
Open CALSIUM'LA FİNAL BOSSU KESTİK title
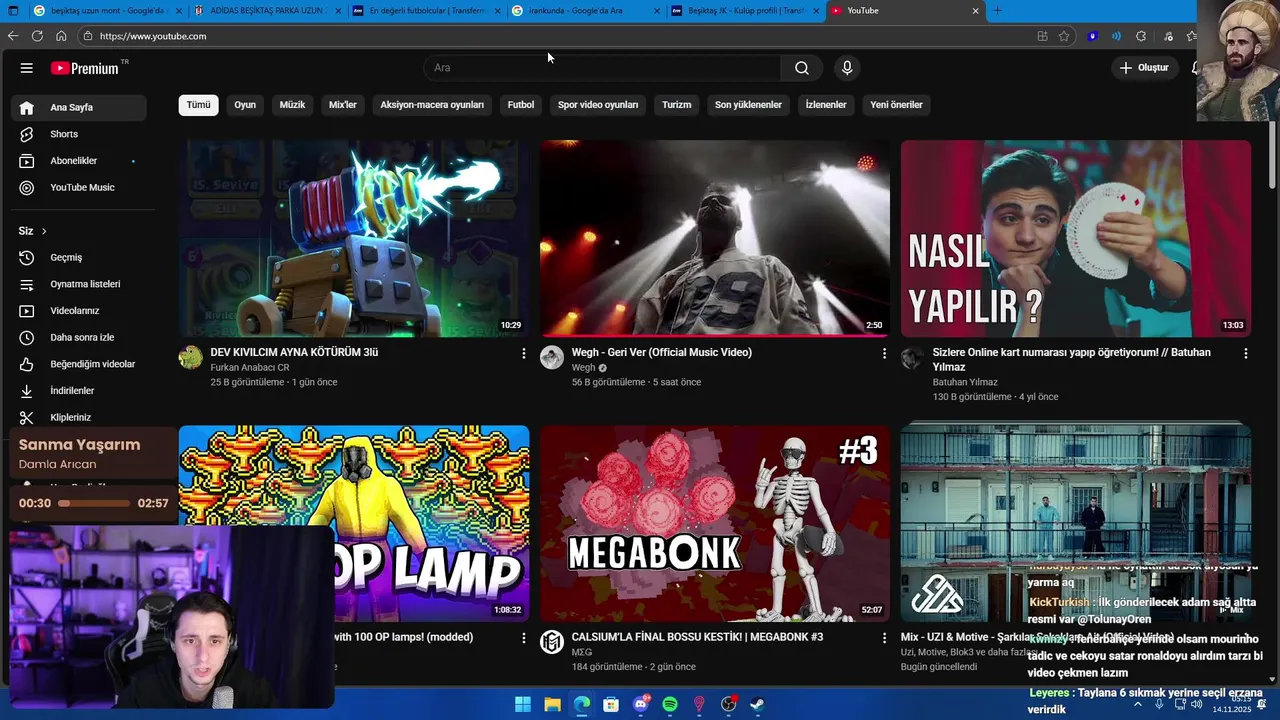coord(697,637)
